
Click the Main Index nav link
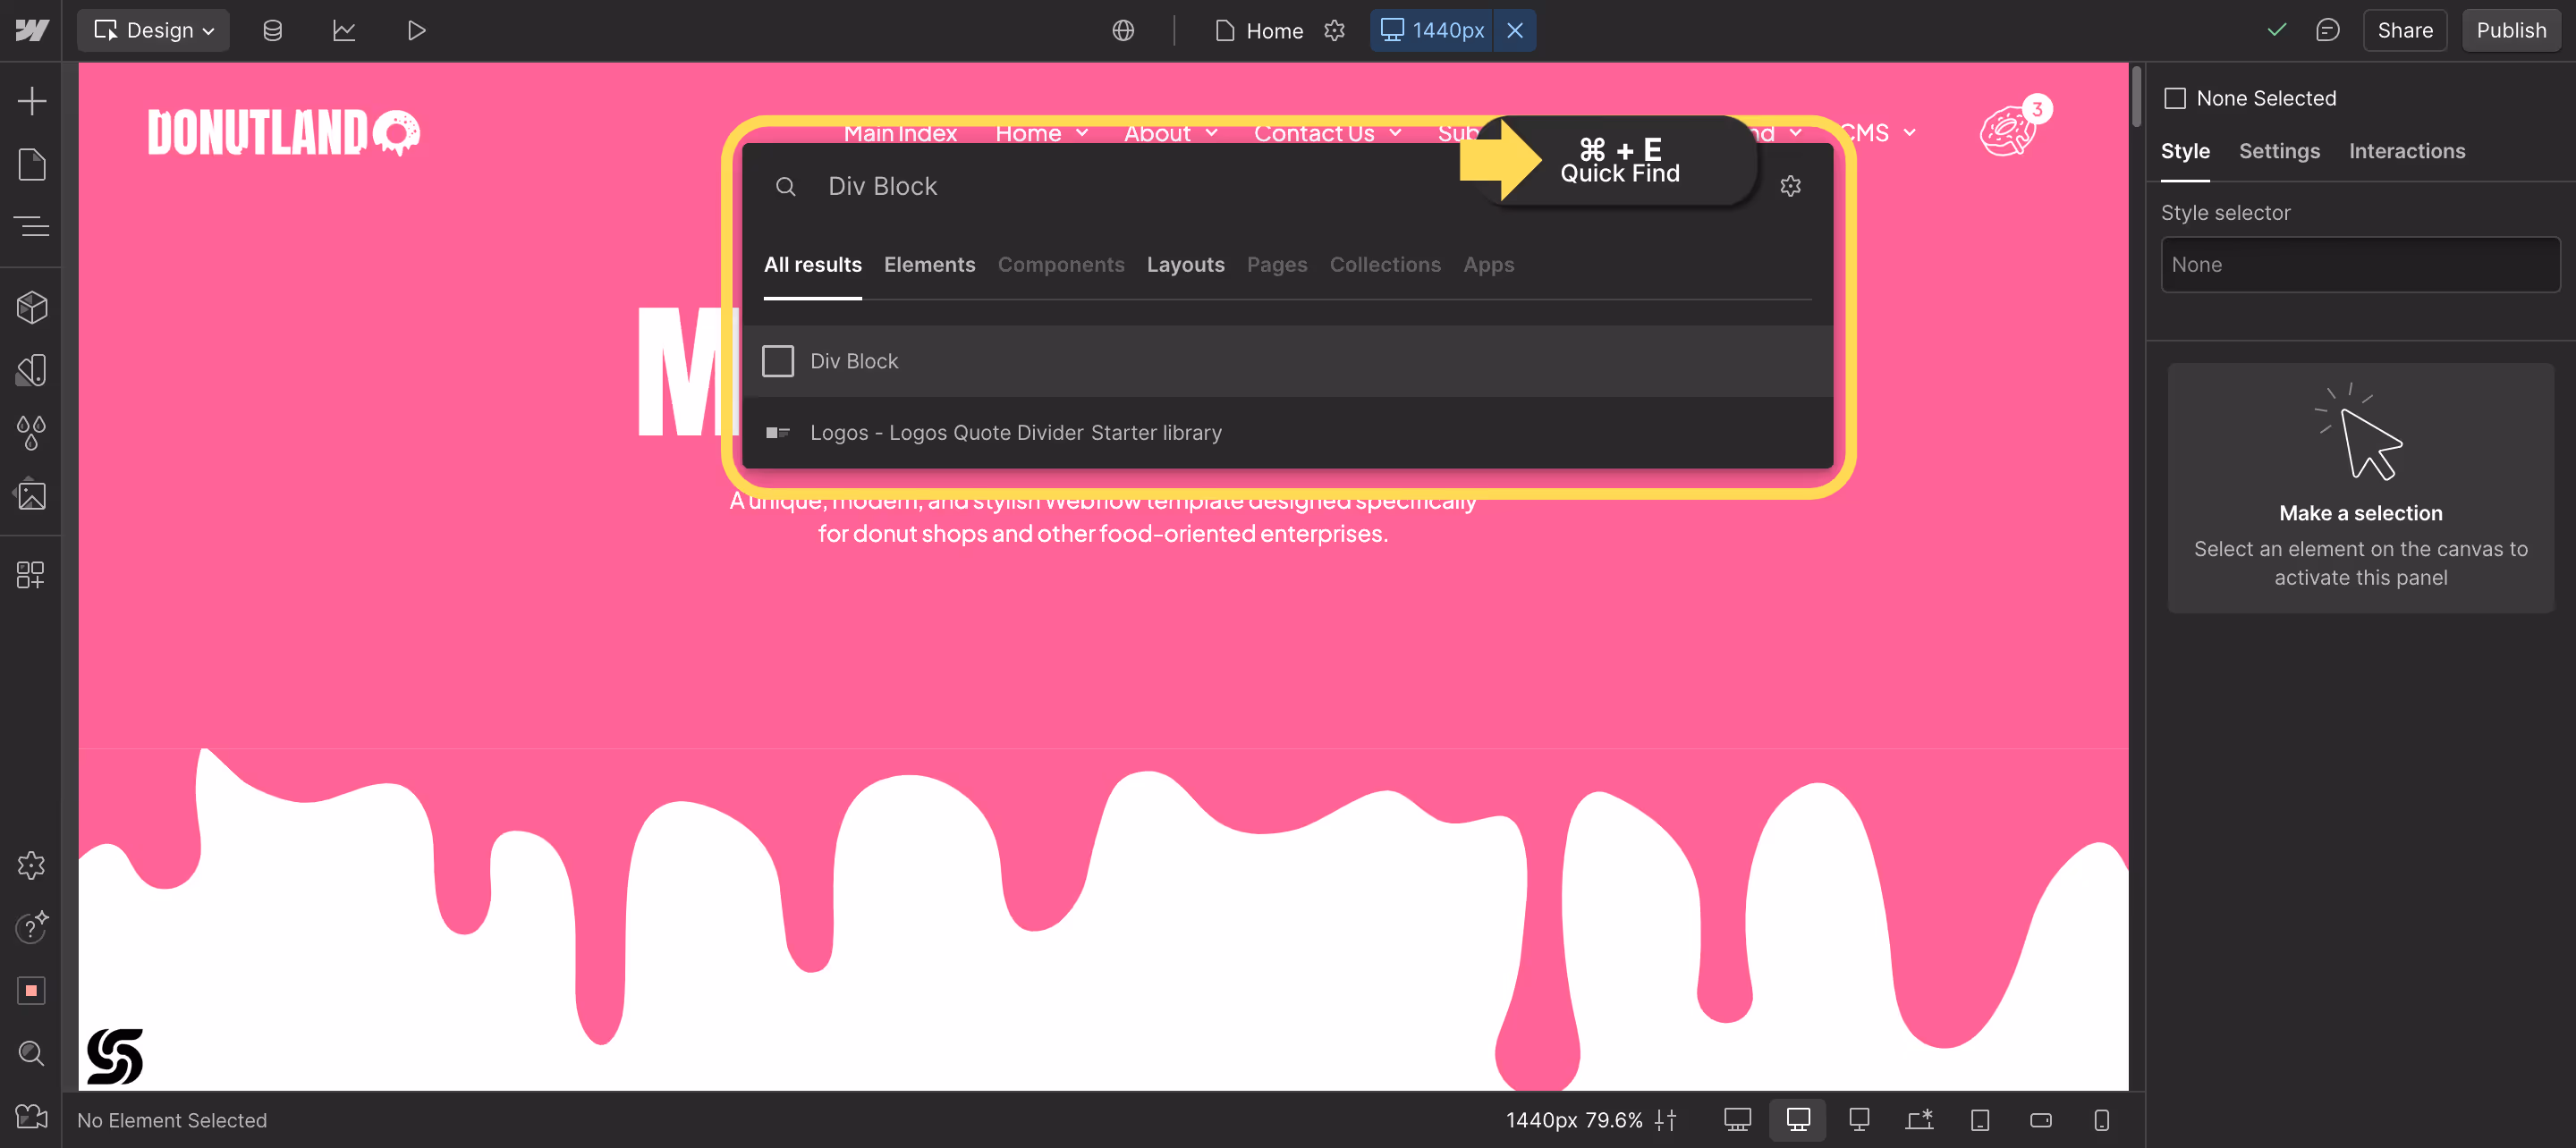(900, 133)
